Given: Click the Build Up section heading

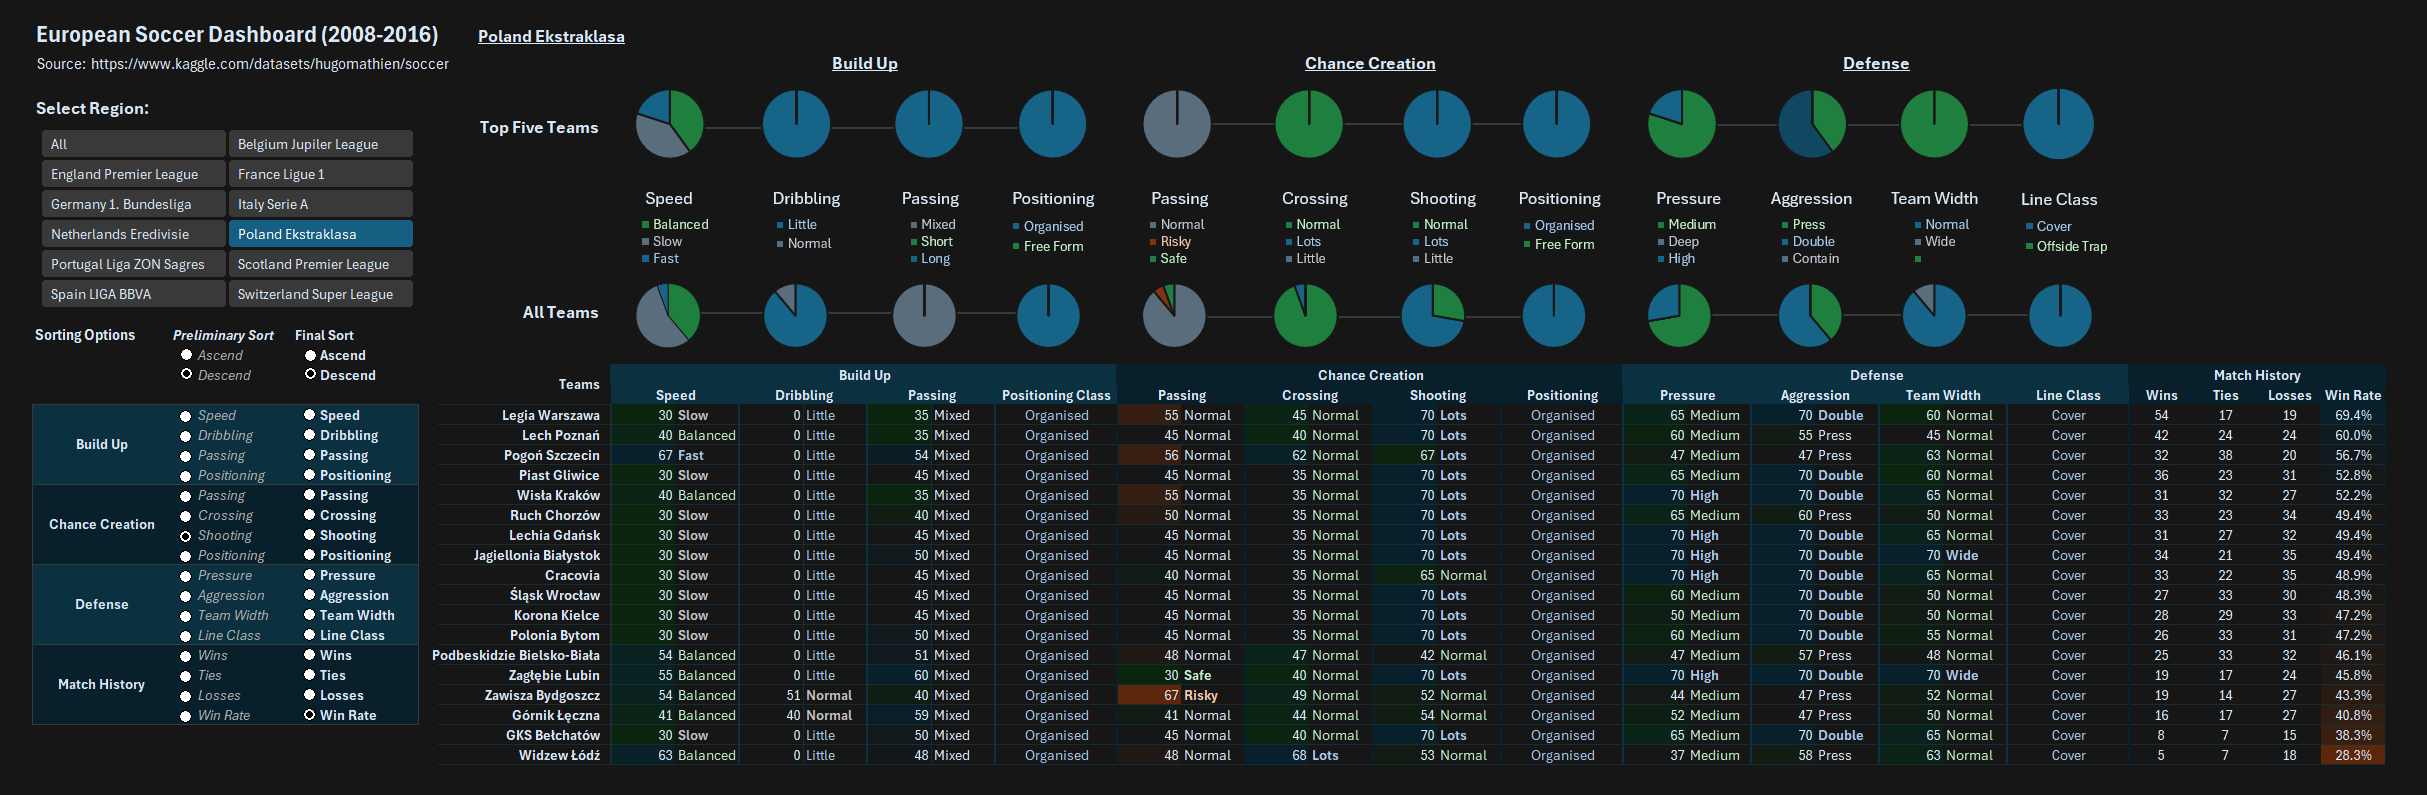Looking at the screenshot, I should [865, 63].
